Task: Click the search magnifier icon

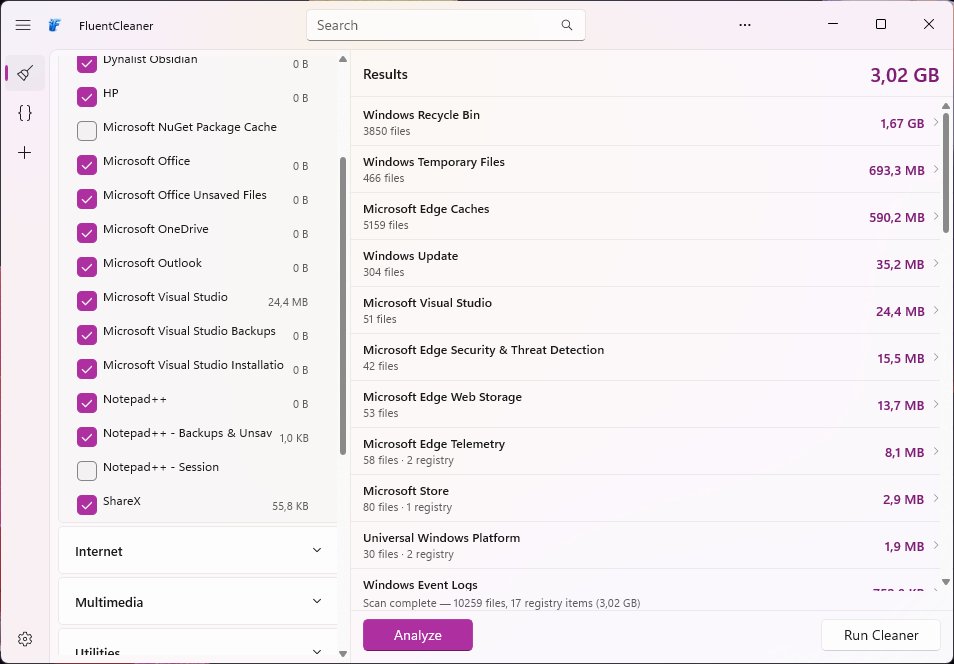Action: coord(566,25)
